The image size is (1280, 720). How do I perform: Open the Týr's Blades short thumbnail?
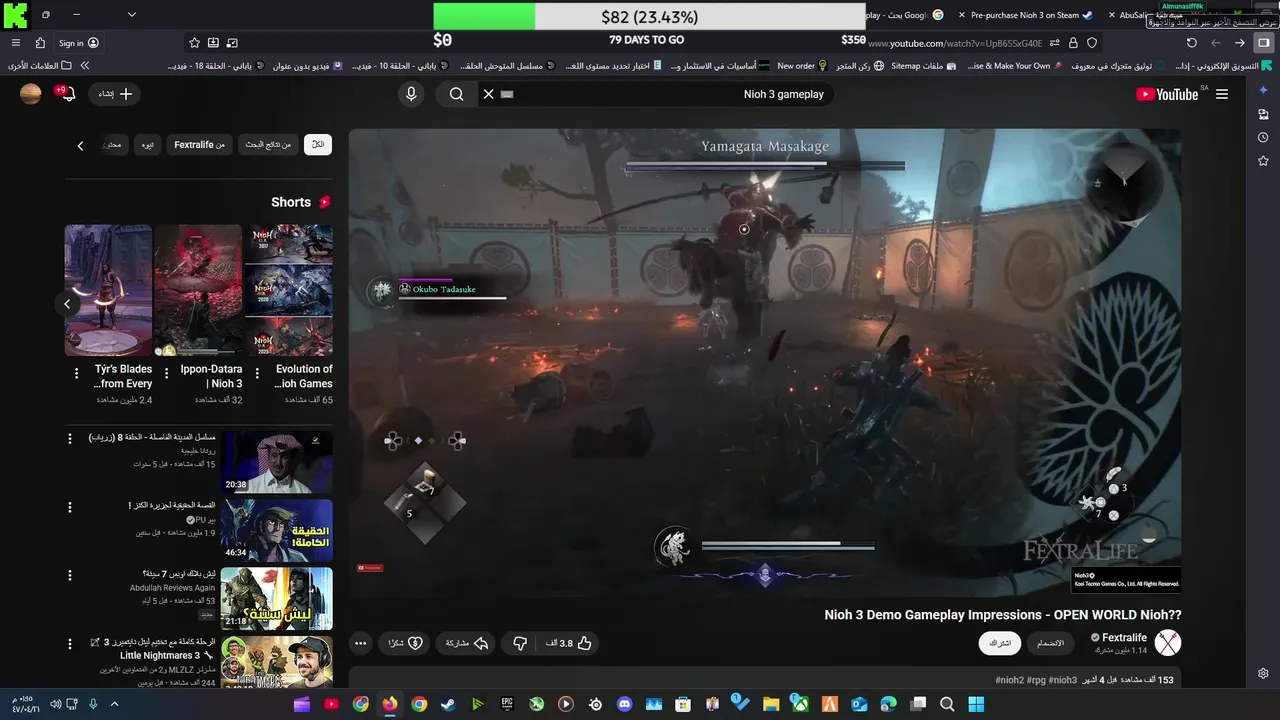coord(108,290)
